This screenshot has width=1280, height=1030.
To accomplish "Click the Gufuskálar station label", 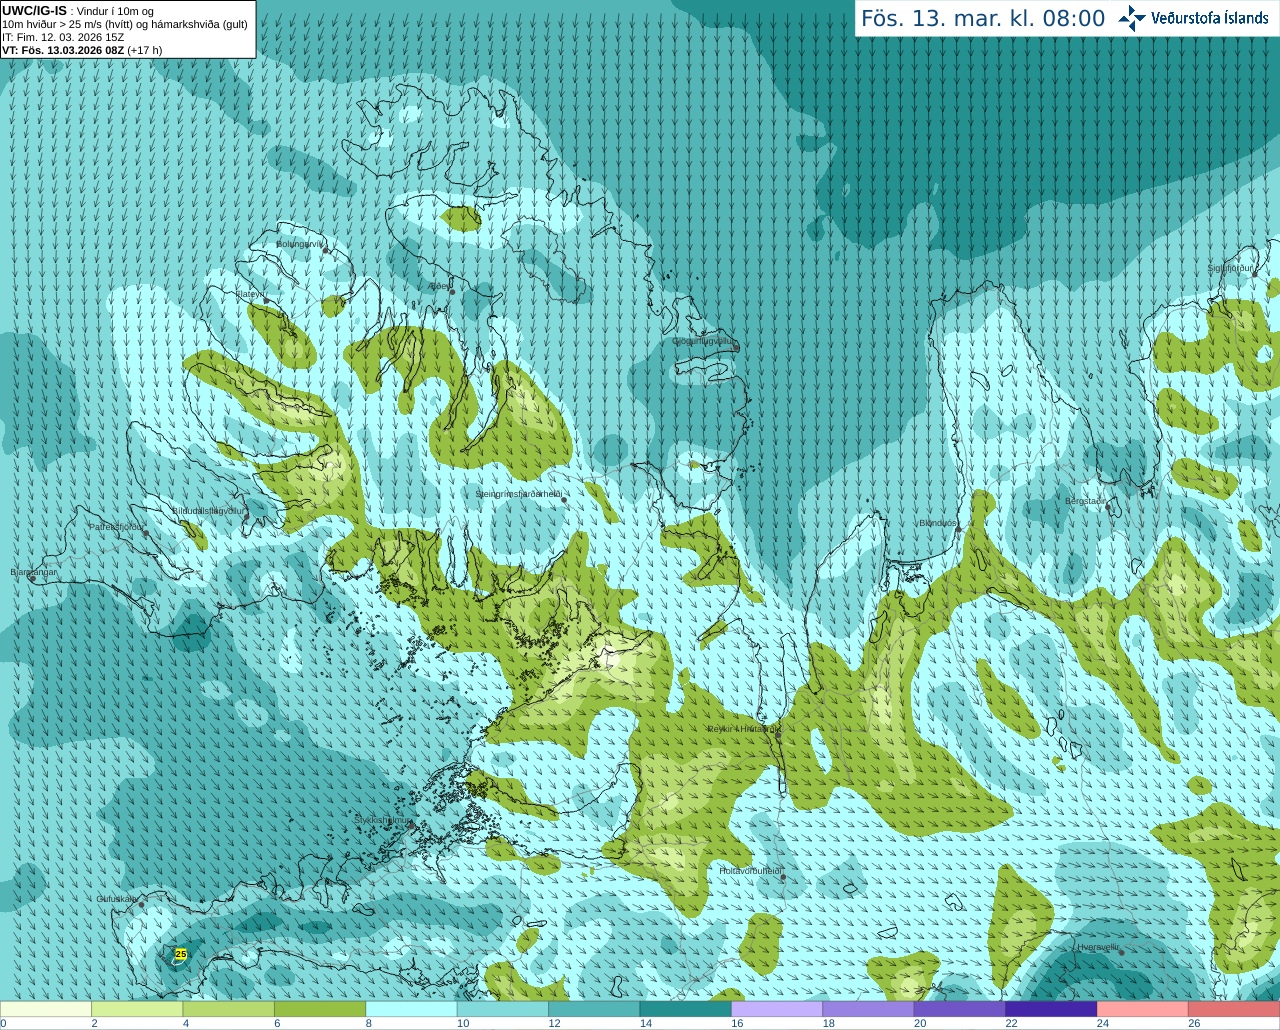I will tap(116, 898).
